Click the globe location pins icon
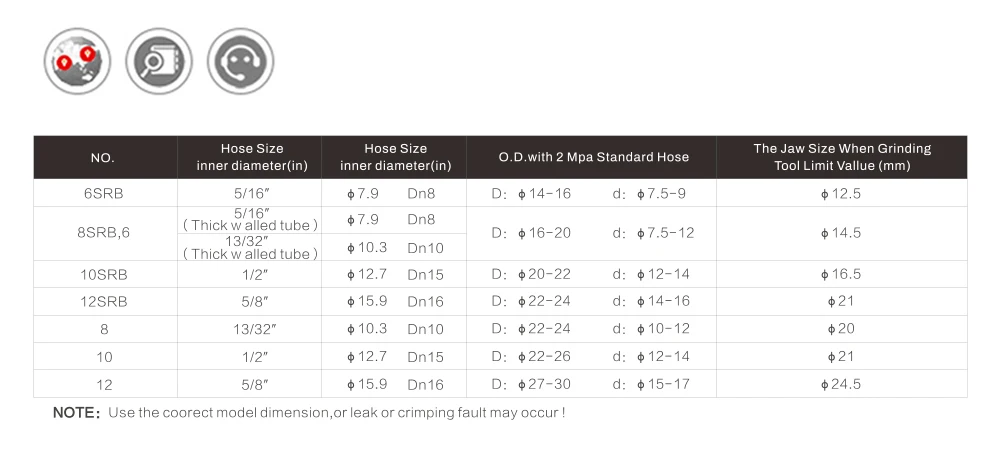Screen dimensions: 1000x461 [77, 61]
